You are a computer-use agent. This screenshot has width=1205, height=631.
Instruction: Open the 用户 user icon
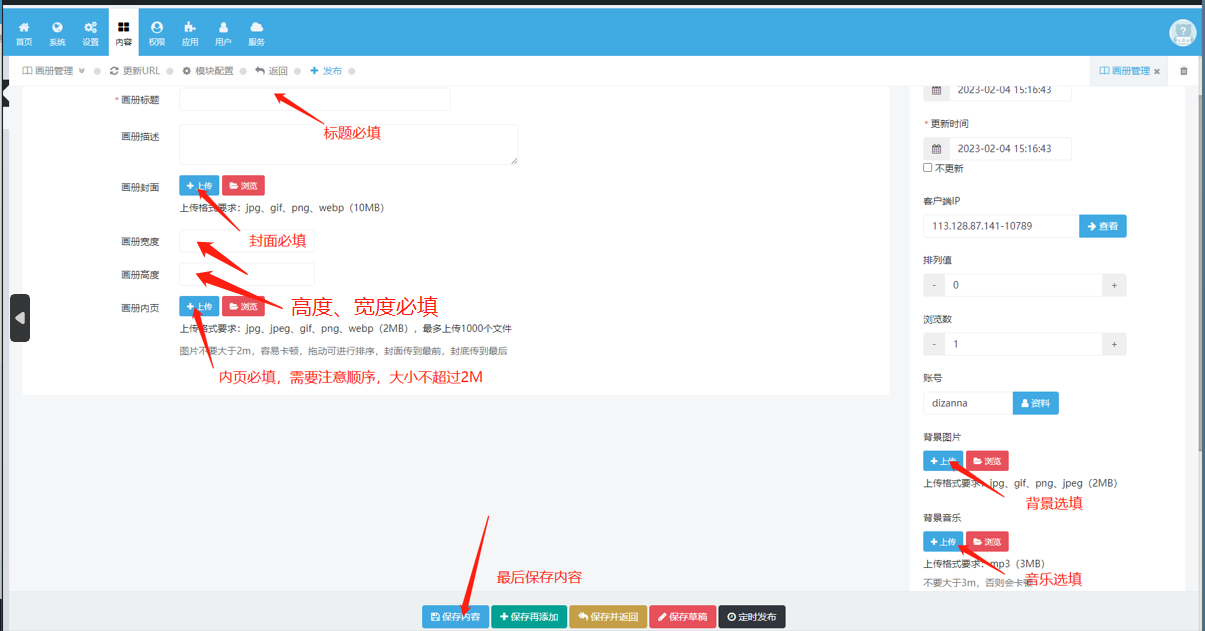223,33
